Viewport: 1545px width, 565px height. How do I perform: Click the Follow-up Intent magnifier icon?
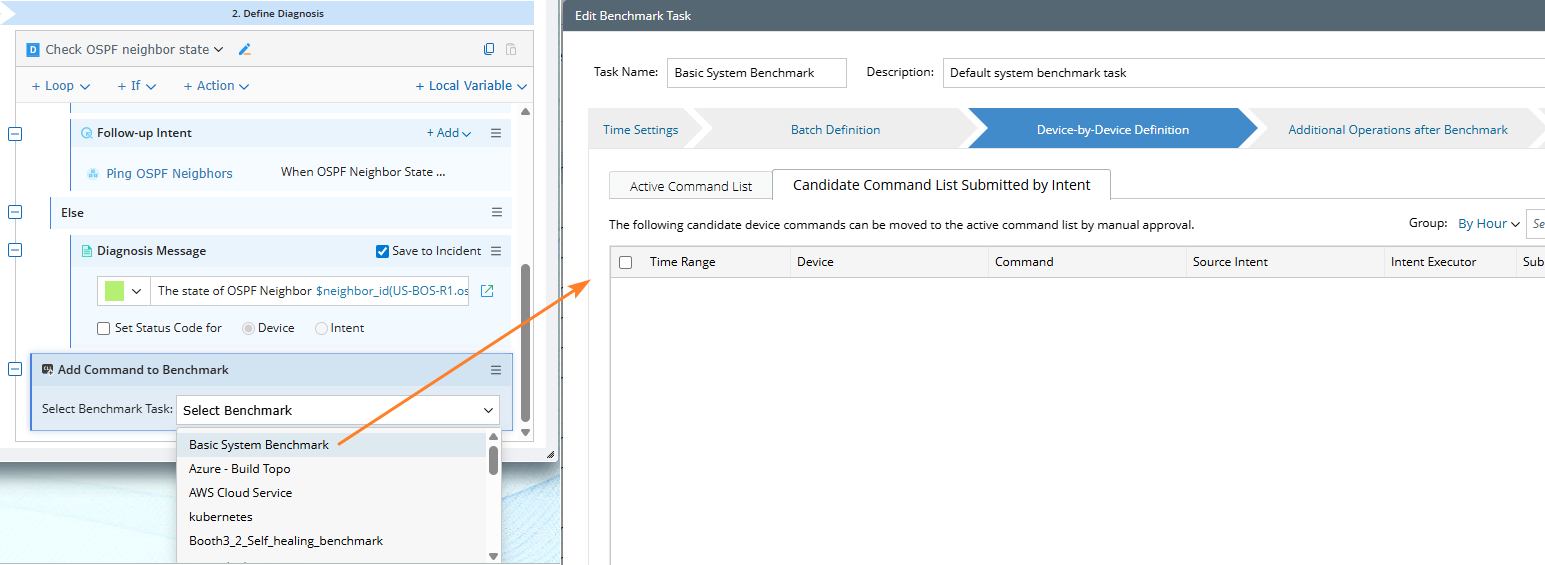pos(86,133)
